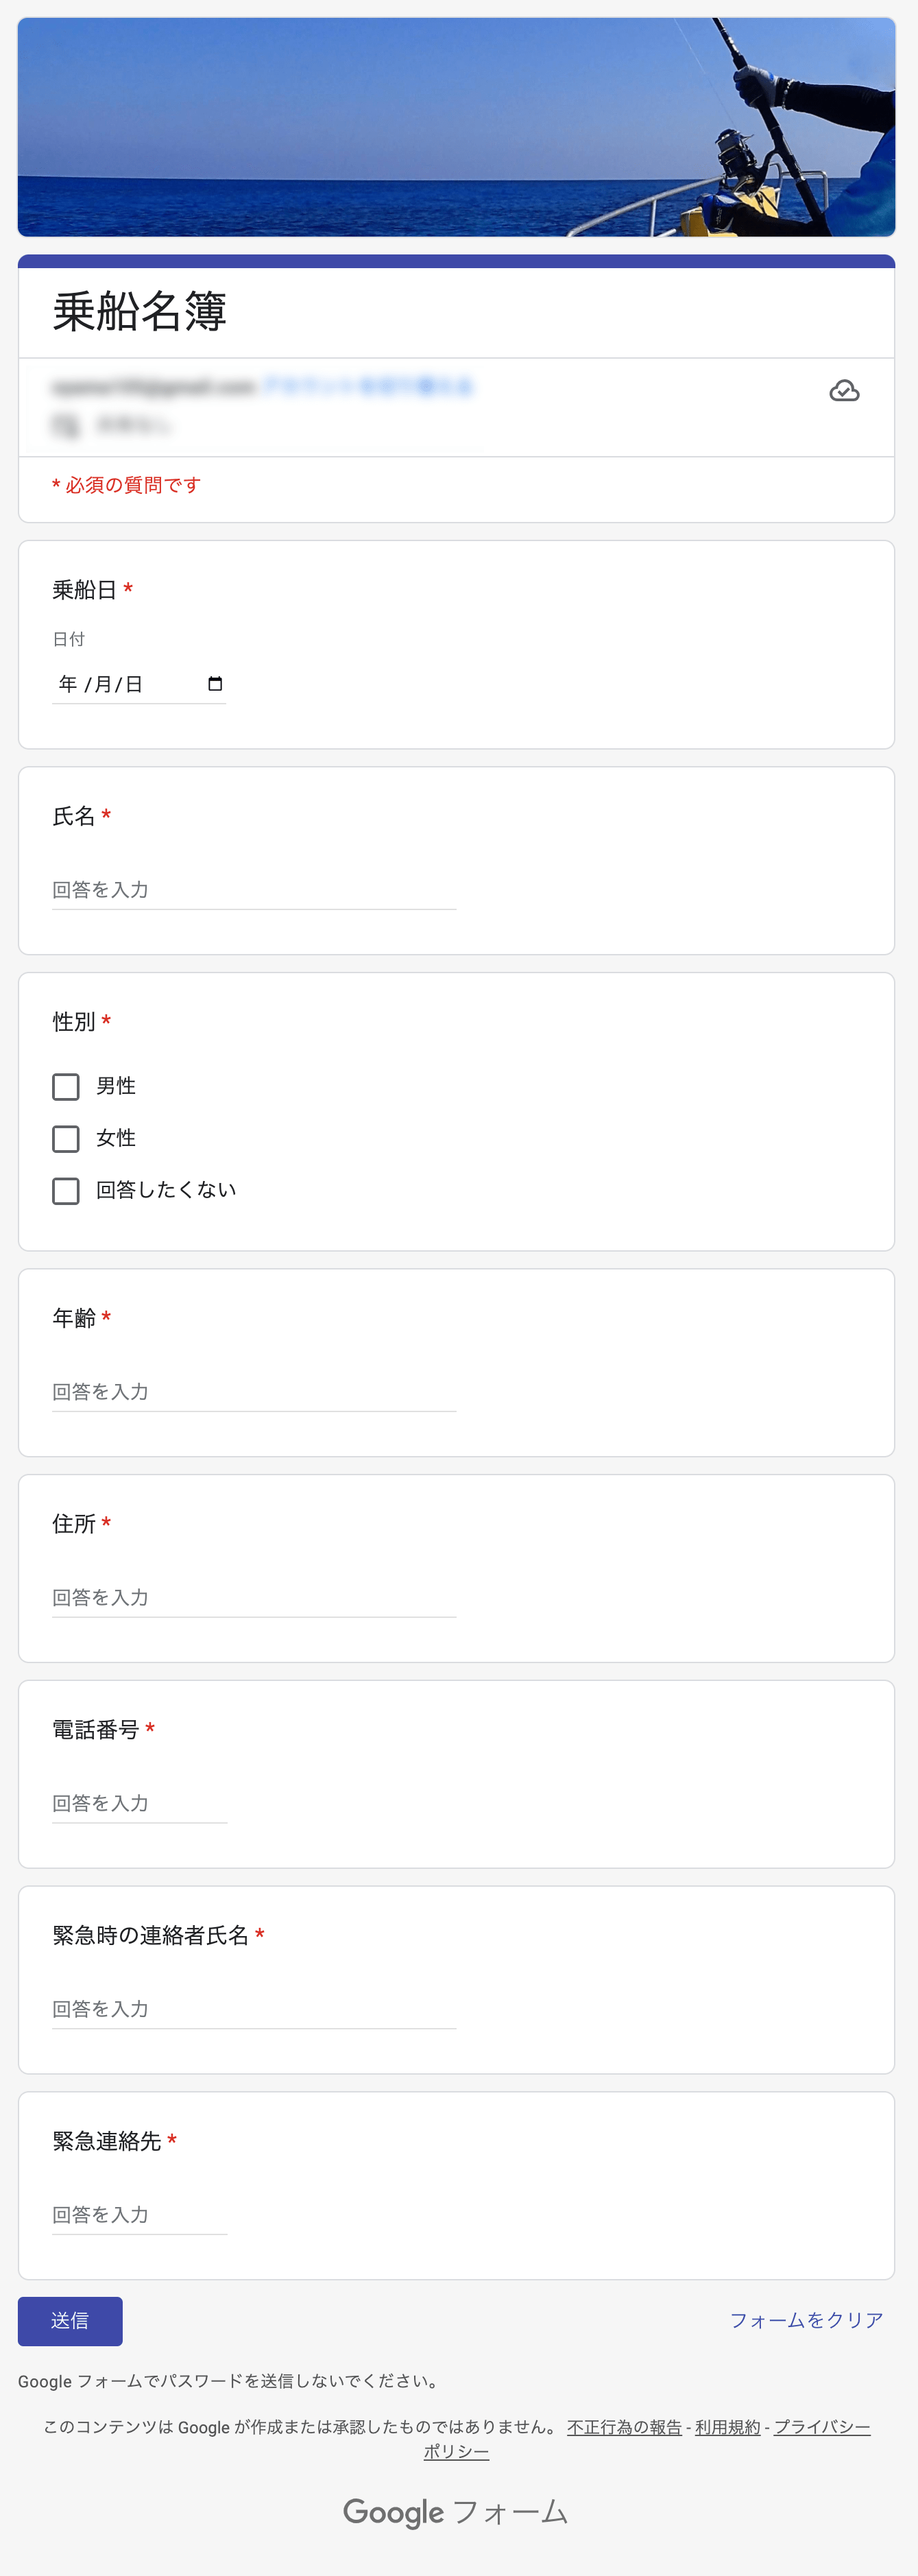Image resolution: width=918 pixels, height=2576 pixels.
Task: Open the 不正行為の報告 link
Action: click(624, 2427)
